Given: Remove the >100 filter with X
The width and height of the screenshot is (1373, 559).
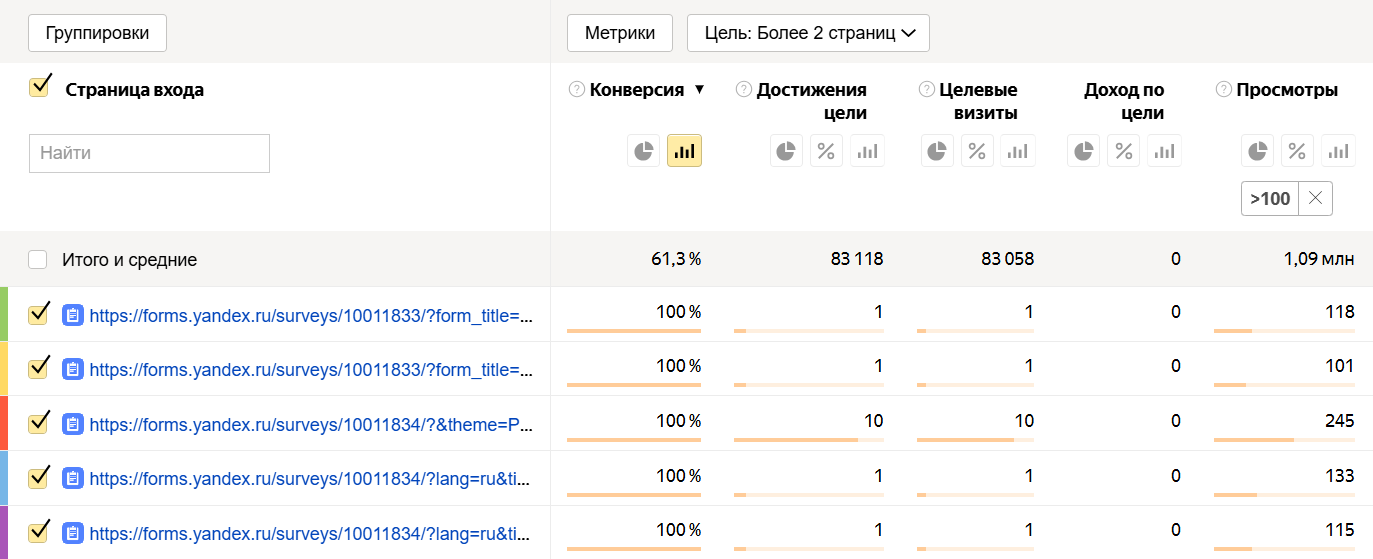Looking at the screenshot, I should [x=1315, y=198].
